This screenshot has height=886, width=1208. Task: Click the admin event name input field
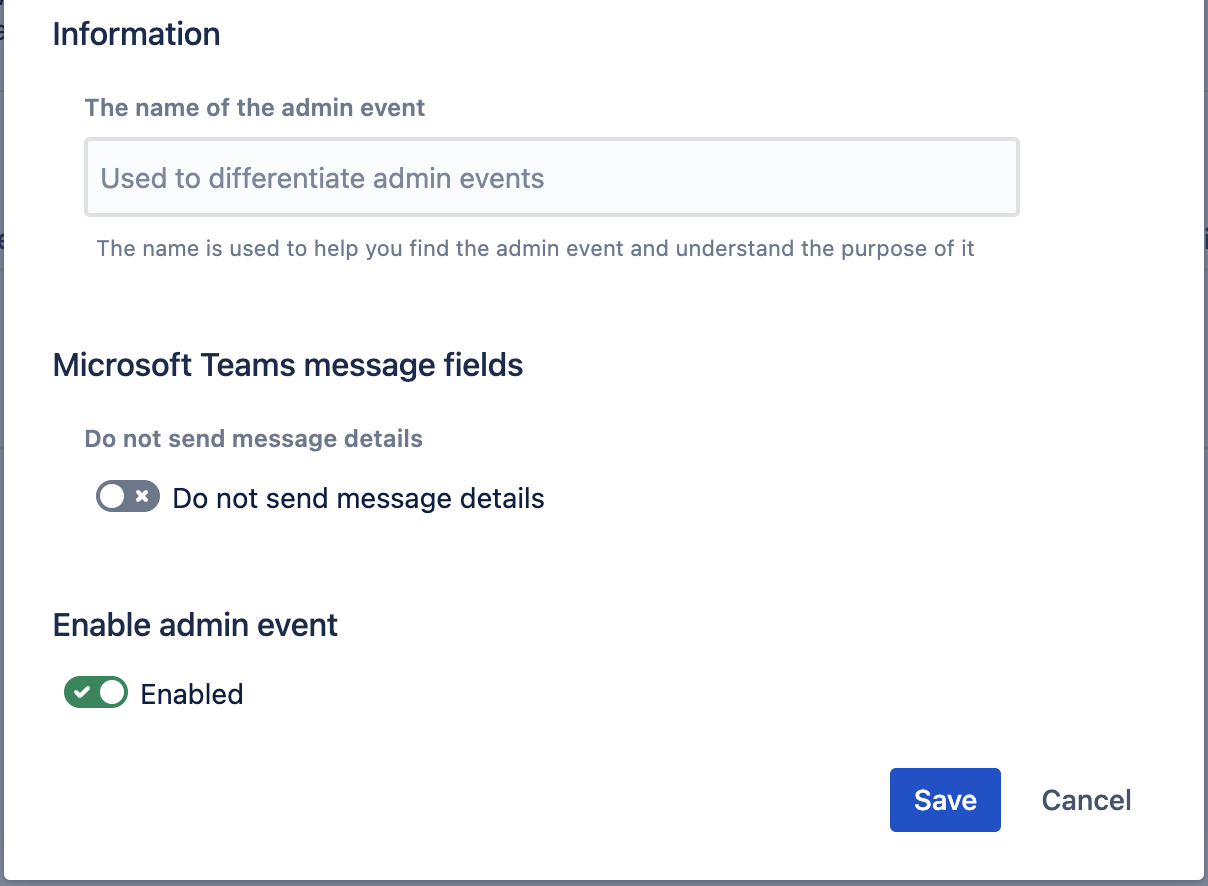551,178
